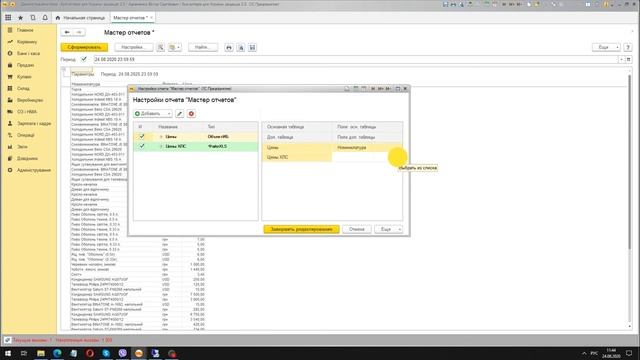Viewport: 640px width, 360px height.
Task: Open dropdown arrow next to yellow variants icon
Action: tap(178, 47)
